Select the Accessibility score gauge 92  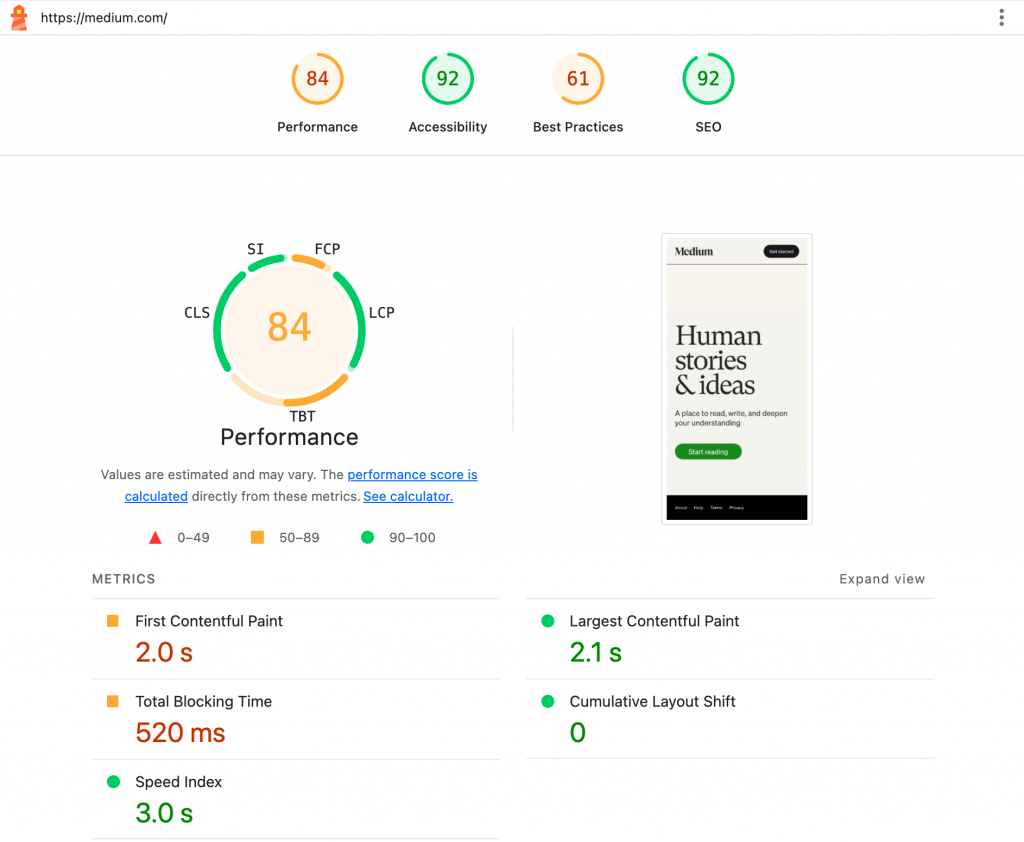click(x=447, y=79)
